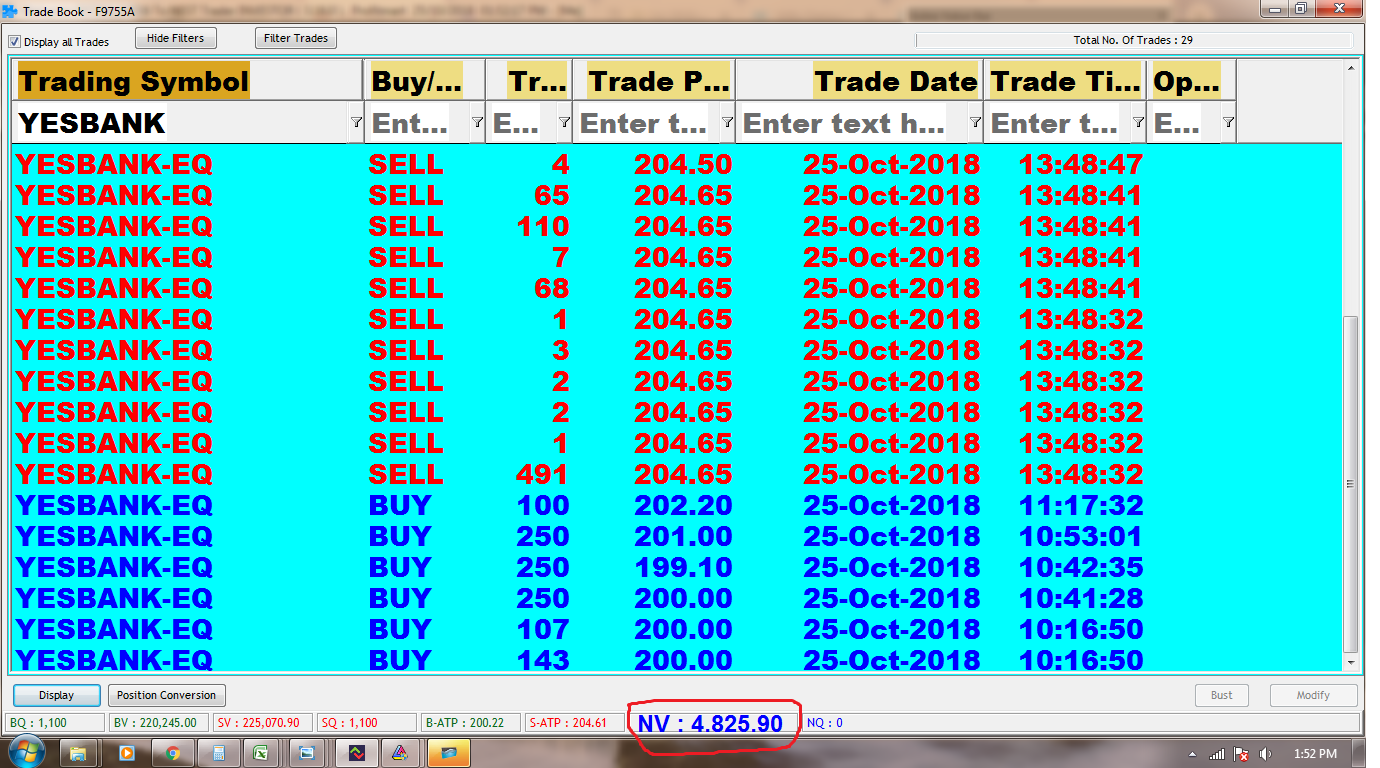Click the quantity cell showing 107
This screenshot has height=768, width=1380.
click(x=542, y=629)
